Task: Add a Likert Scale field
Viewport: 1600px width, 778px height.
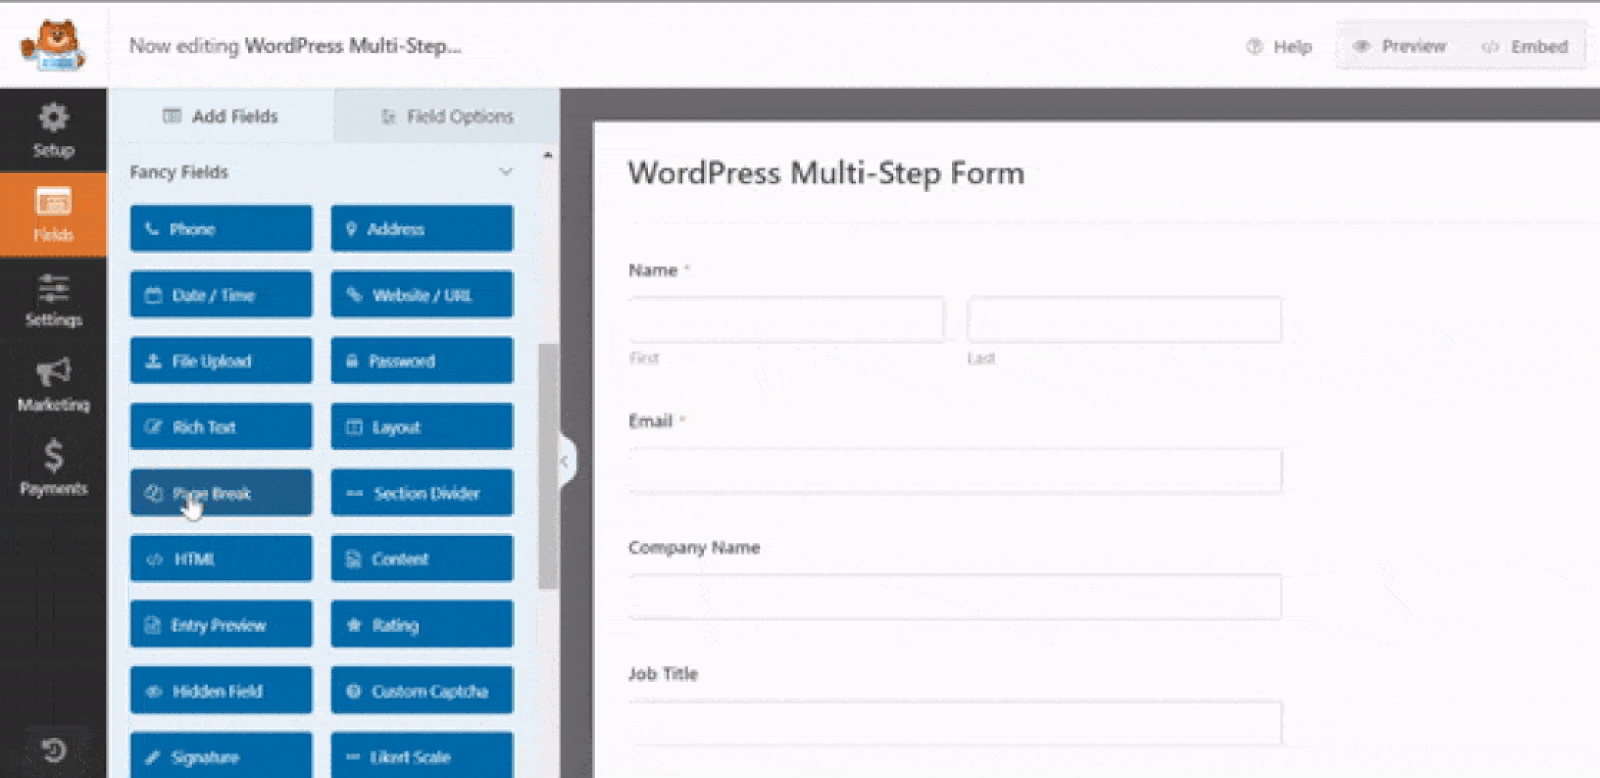Action: (x=422, y=756)
